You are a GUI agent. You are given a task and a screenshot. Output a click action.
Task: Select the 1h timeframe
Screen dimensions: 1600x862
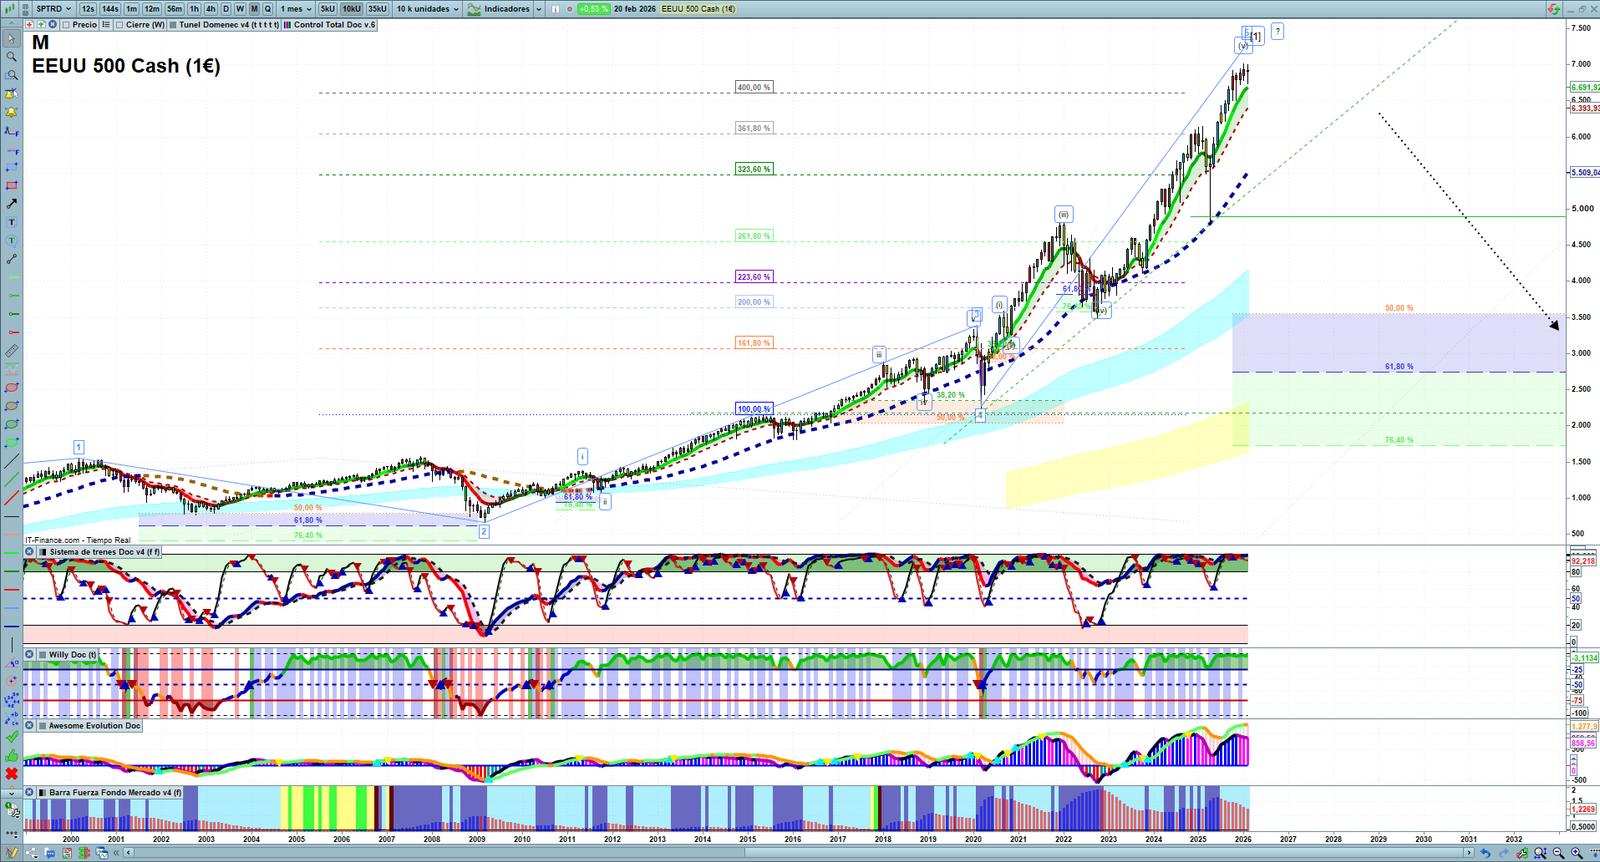(194, 9)
